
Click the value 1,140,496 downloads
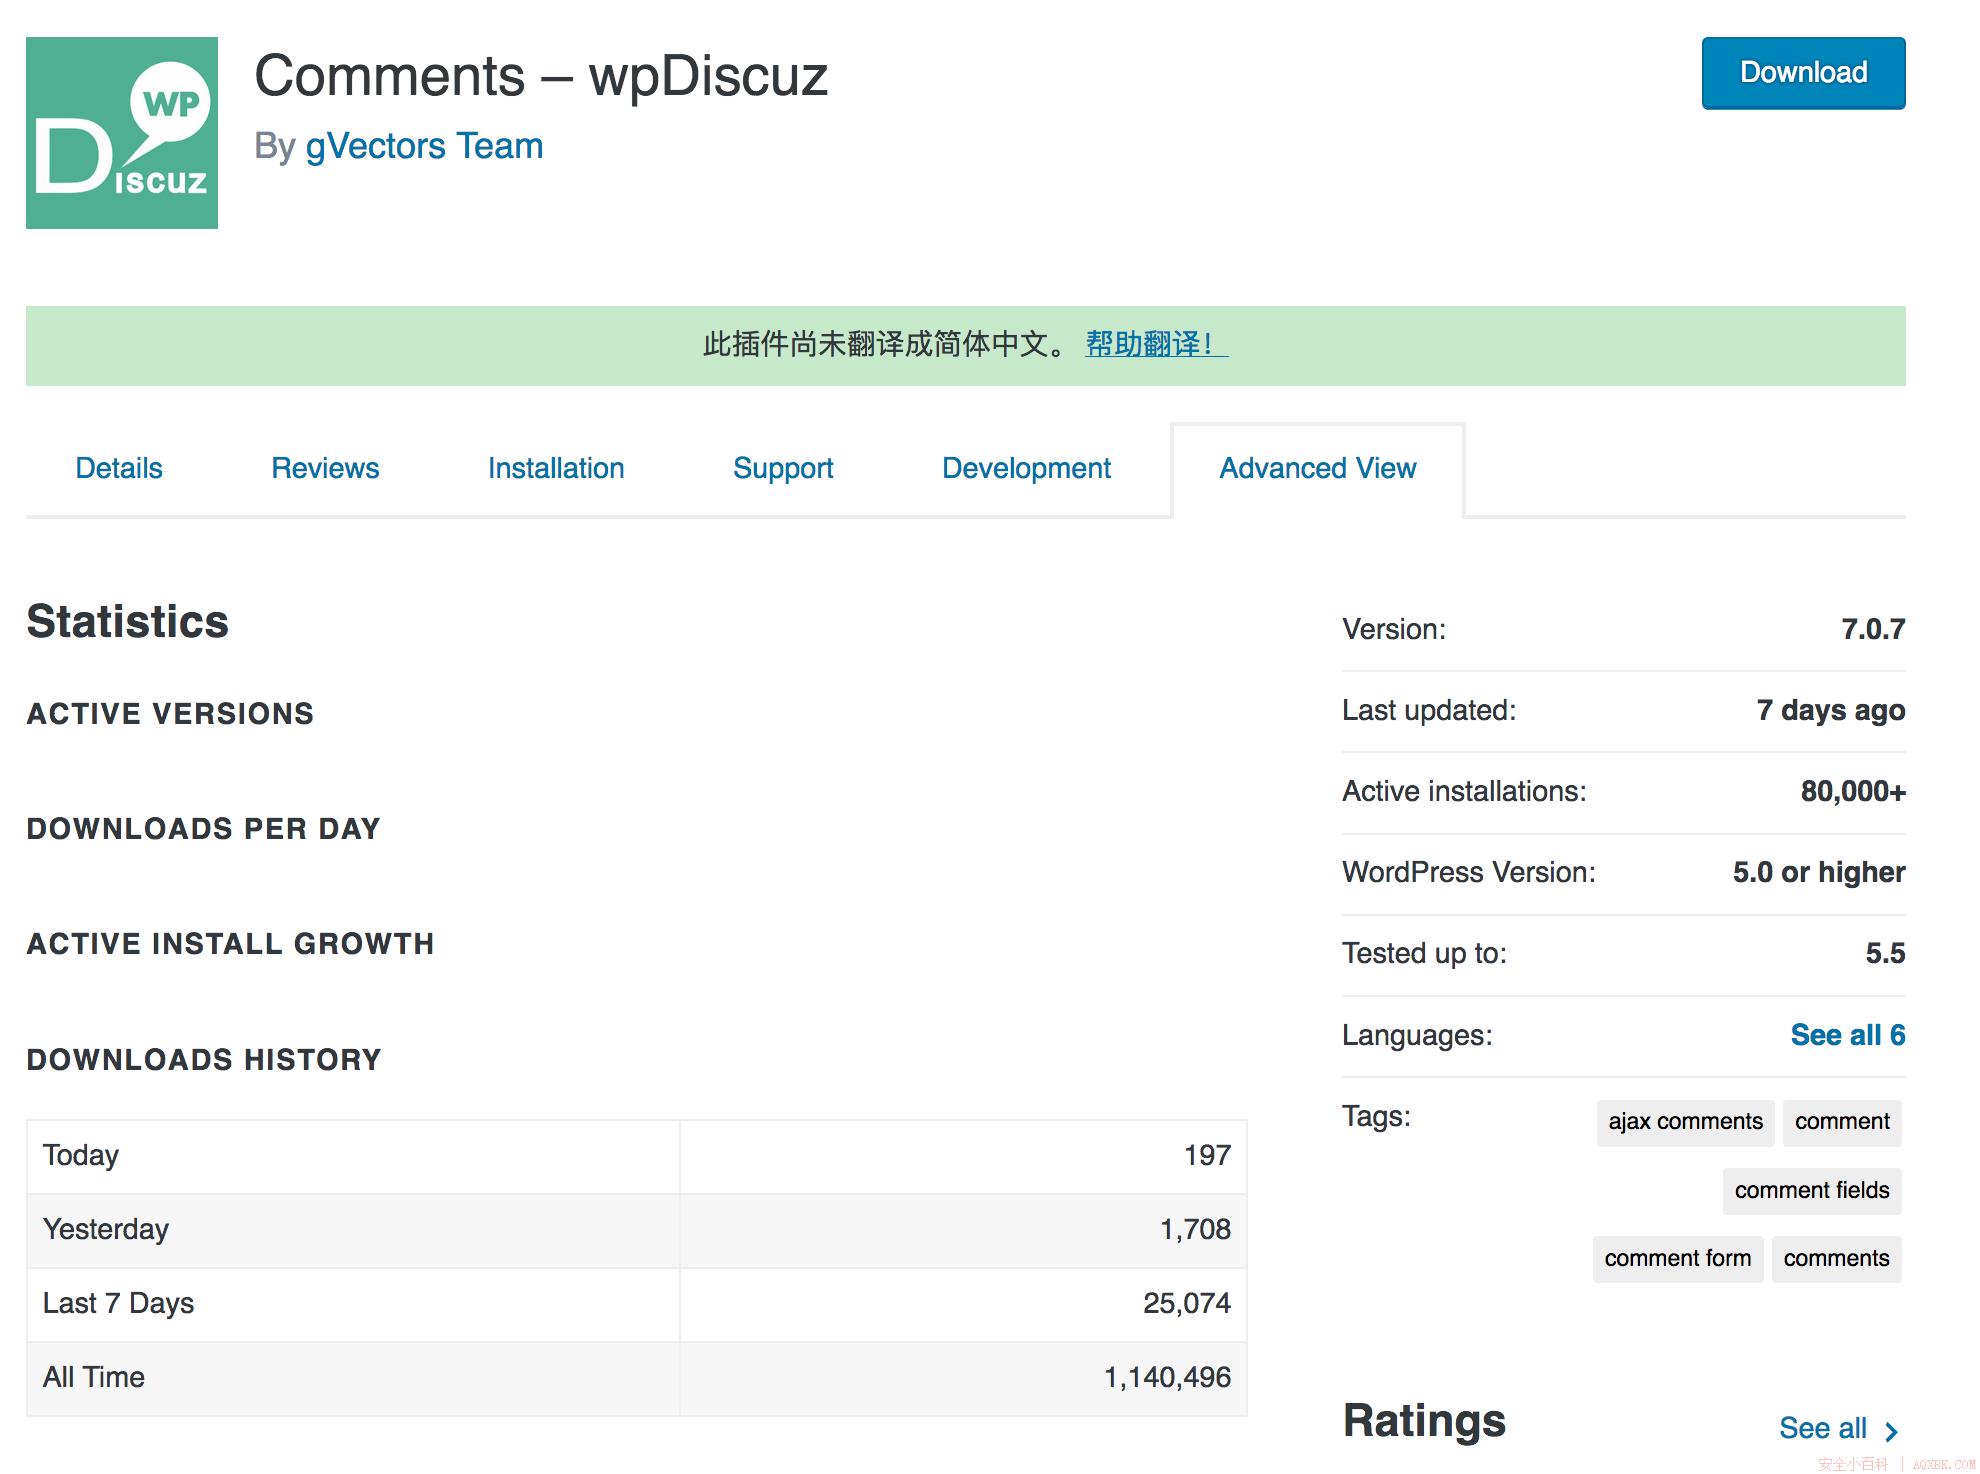[x=1167, y=1378]
